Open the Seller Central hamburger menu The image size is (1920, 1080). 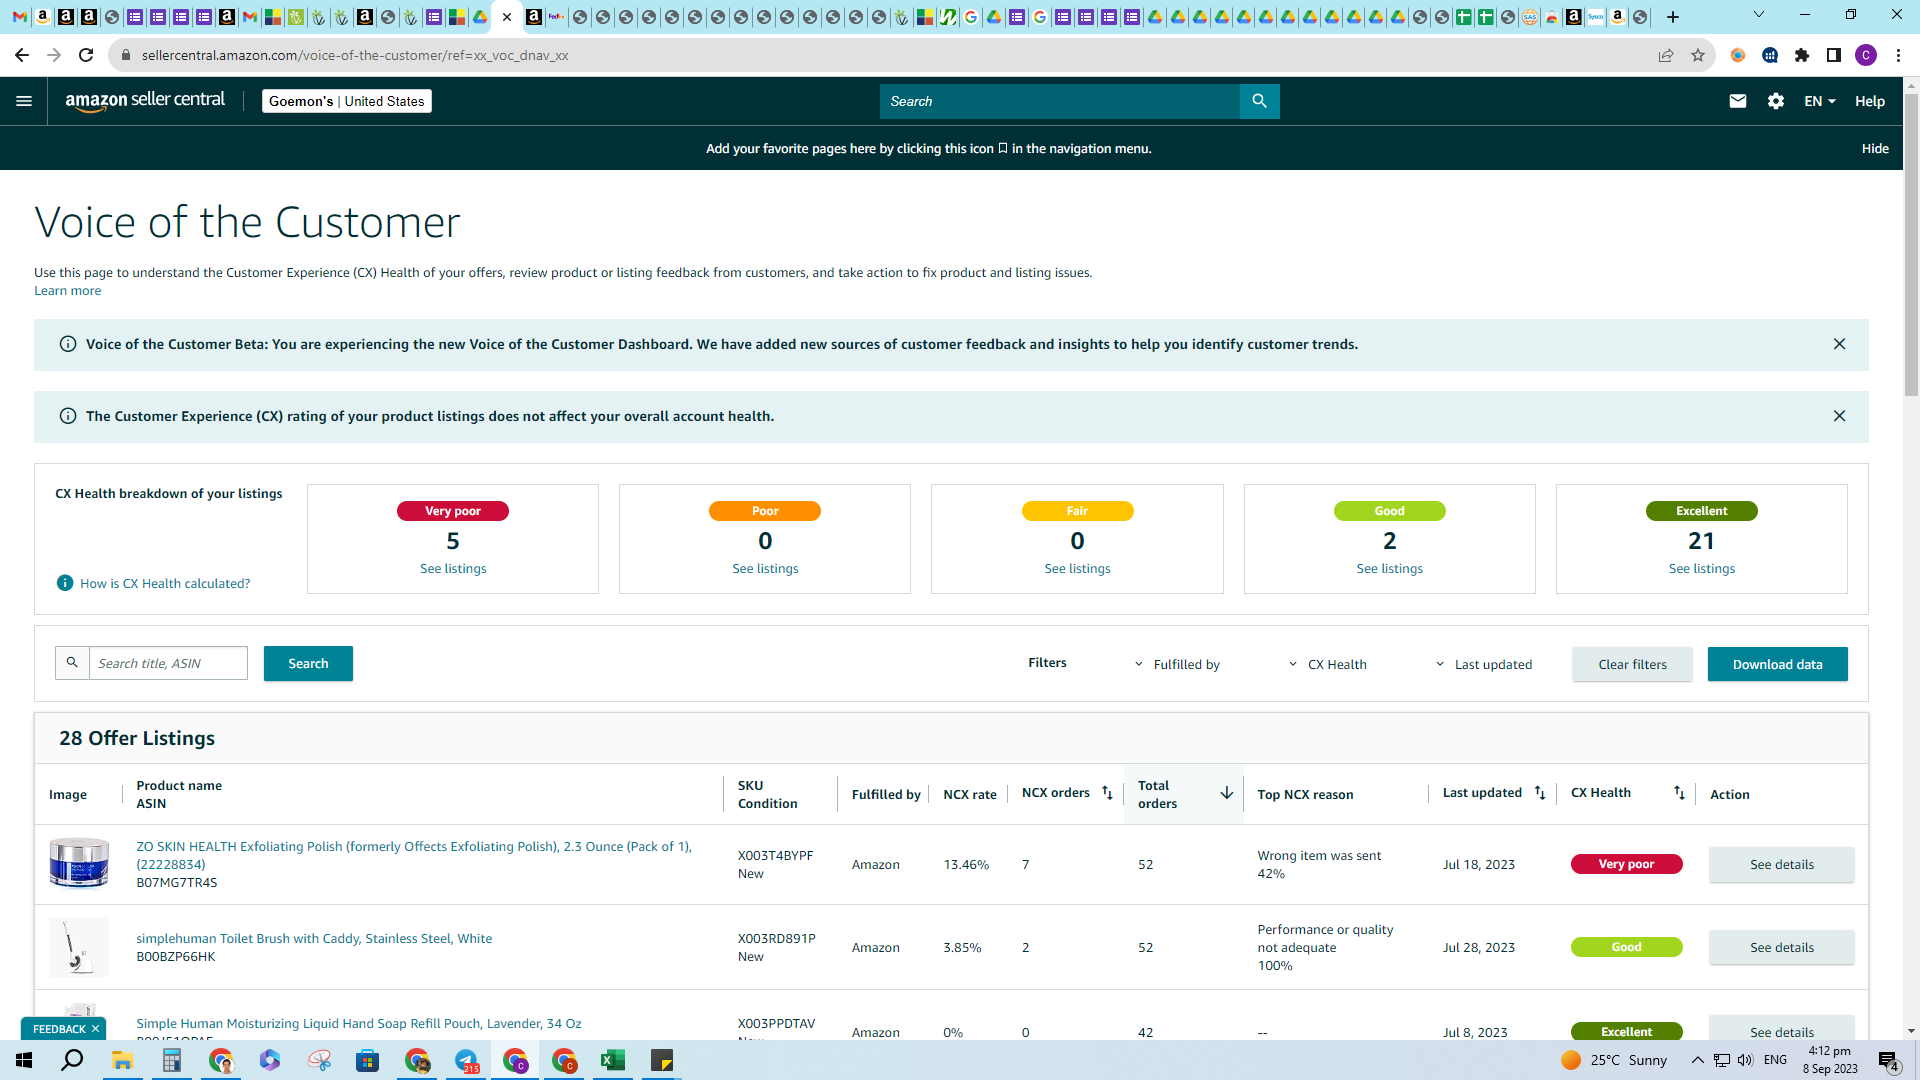point(24,101)
